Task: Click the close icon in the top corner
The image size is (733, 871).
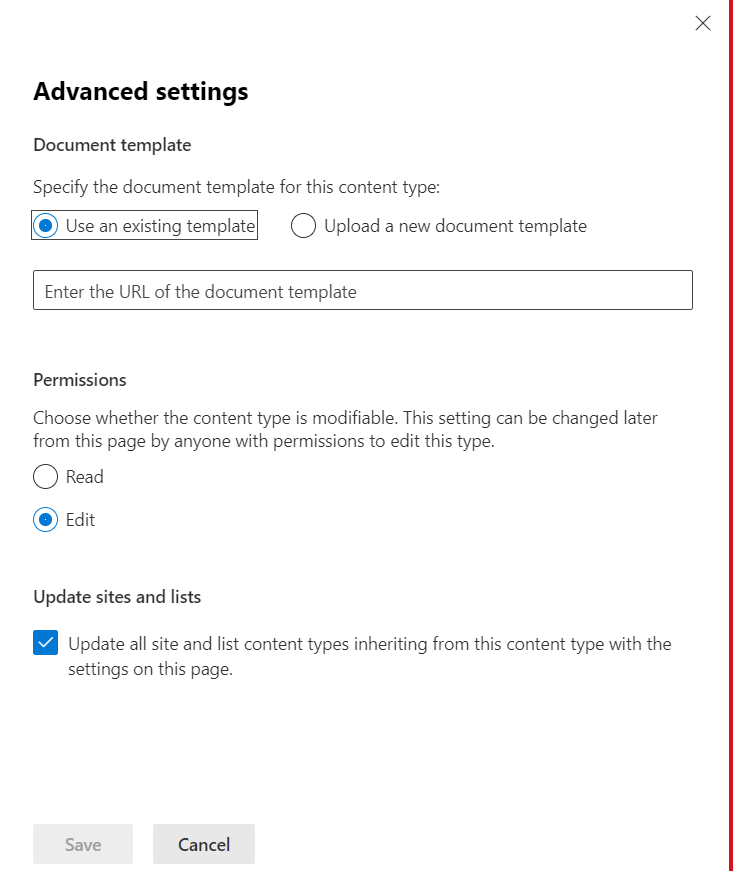Action: 702,23
